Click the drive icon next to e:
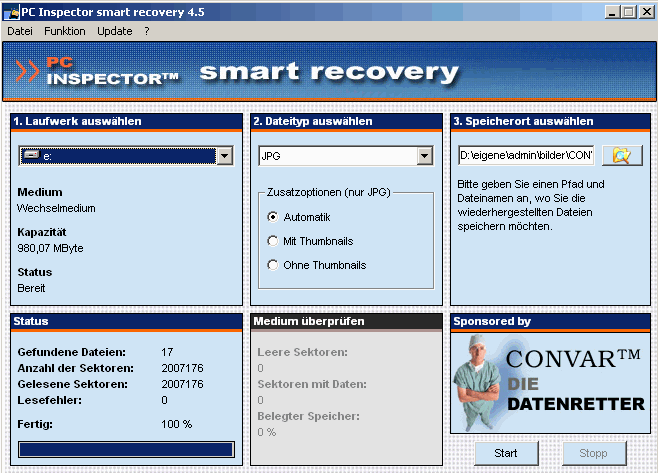Screen dimensions: 658x473 pyautogui.click(x=31, y=155)
